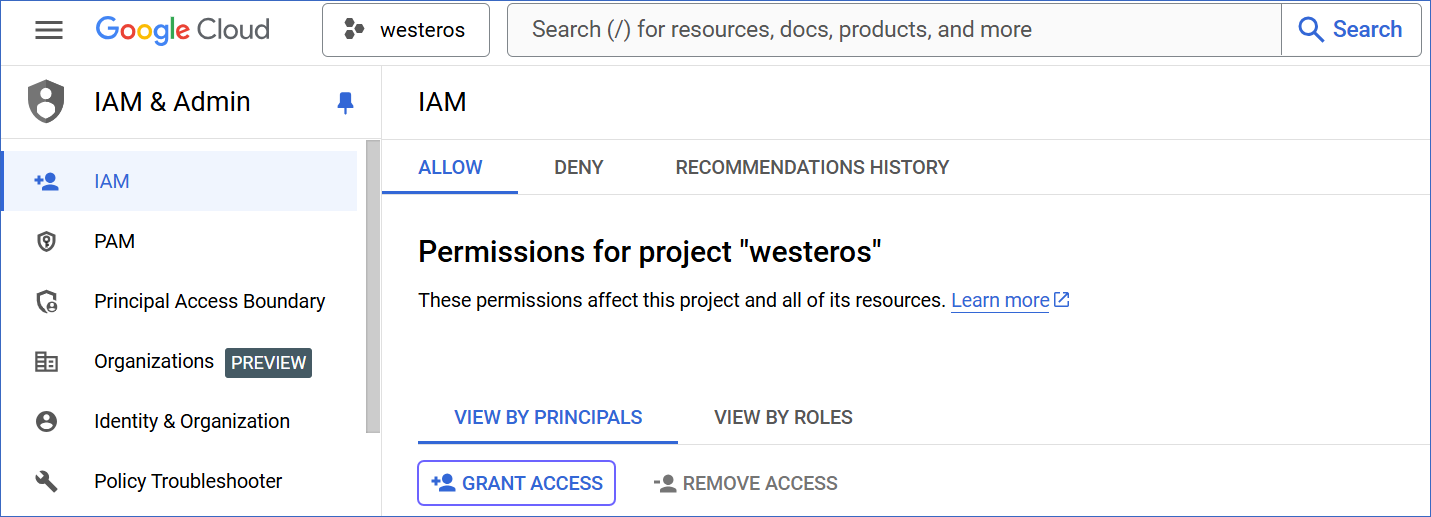Open Principal Access Boundary page

click(x=180, y=301)
